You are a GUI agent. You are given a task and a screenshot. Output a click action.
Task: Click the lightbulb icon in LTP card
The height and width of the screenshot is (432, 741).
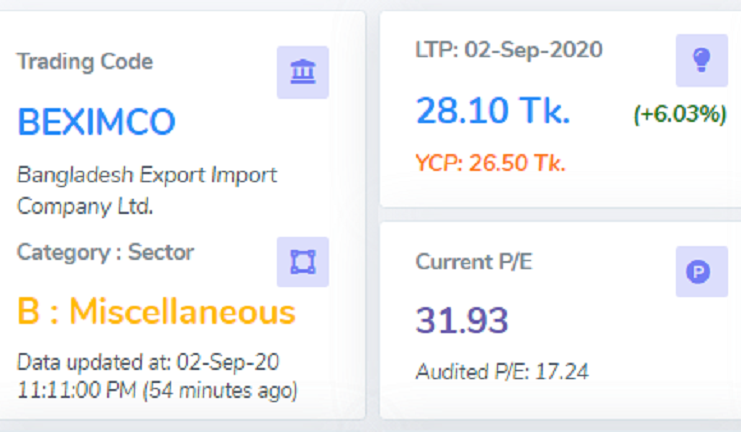tap(701, 60)
